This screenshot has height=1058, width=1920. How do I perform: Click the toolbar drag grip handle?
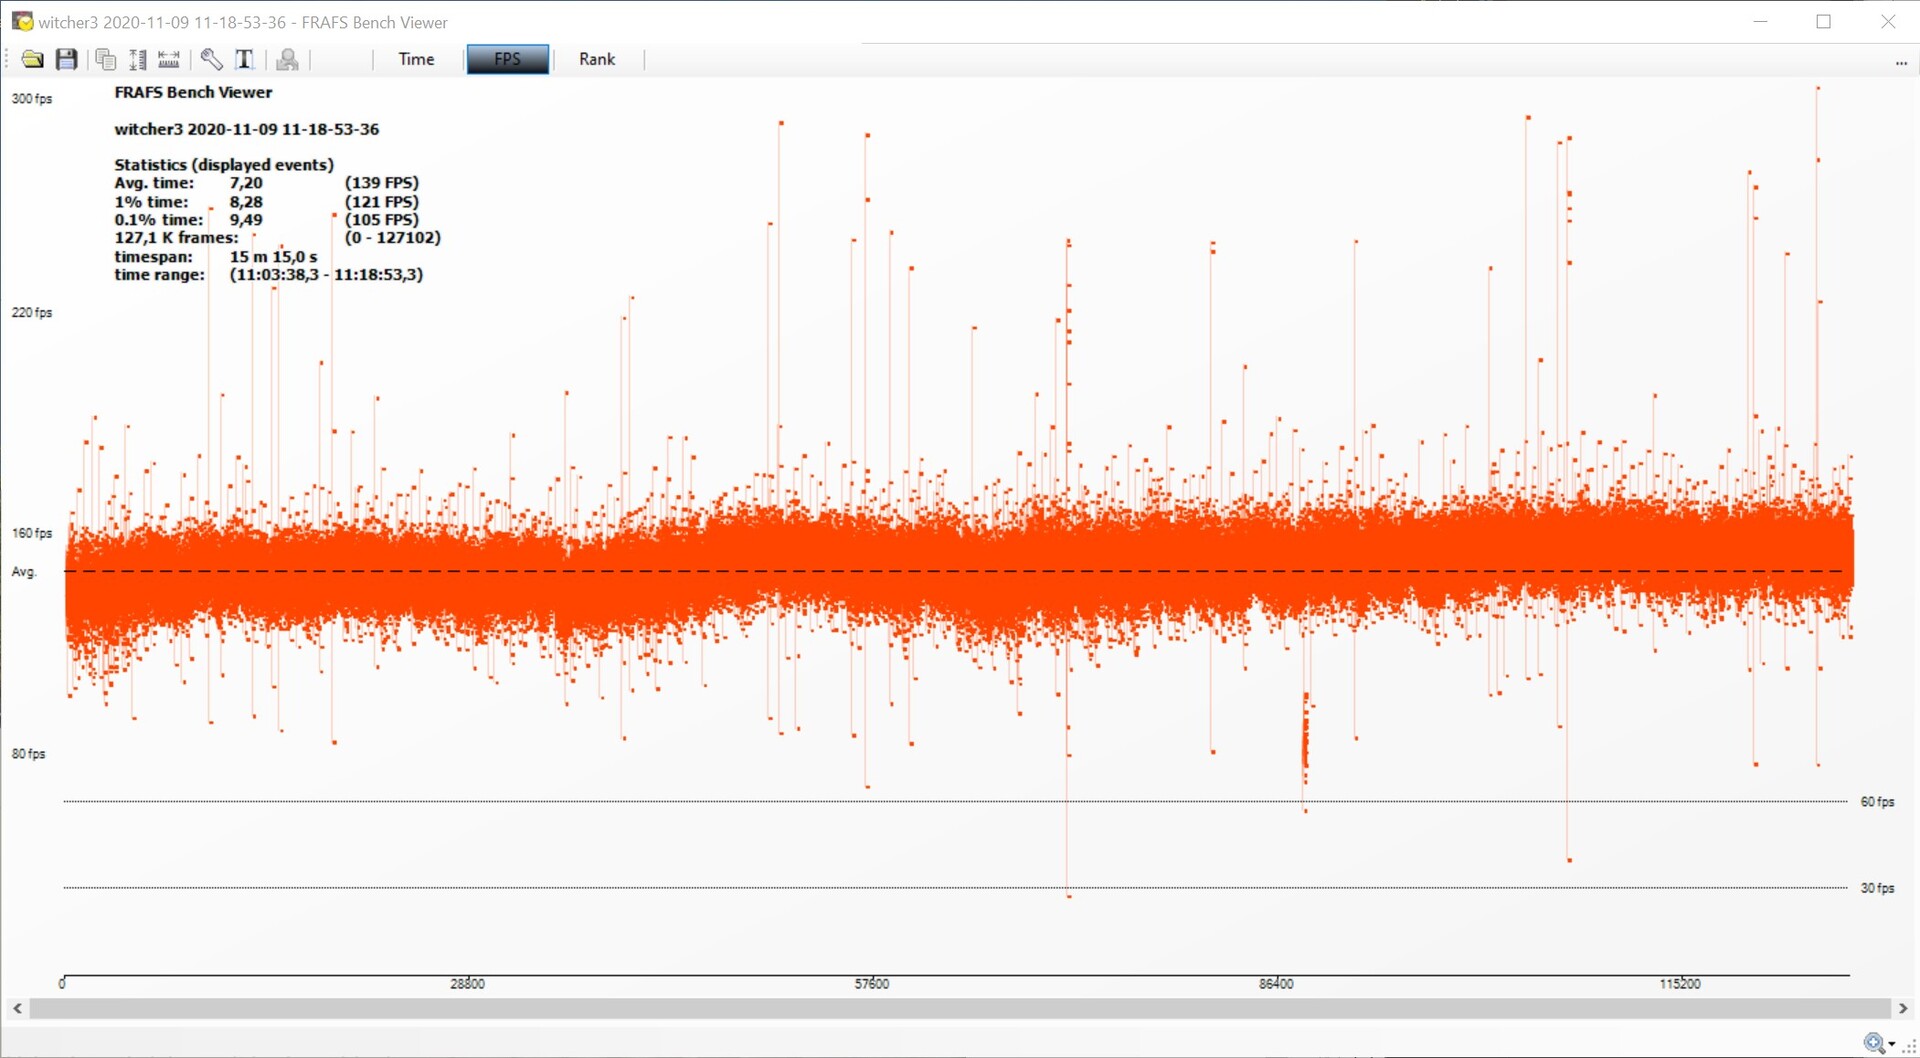8,60
